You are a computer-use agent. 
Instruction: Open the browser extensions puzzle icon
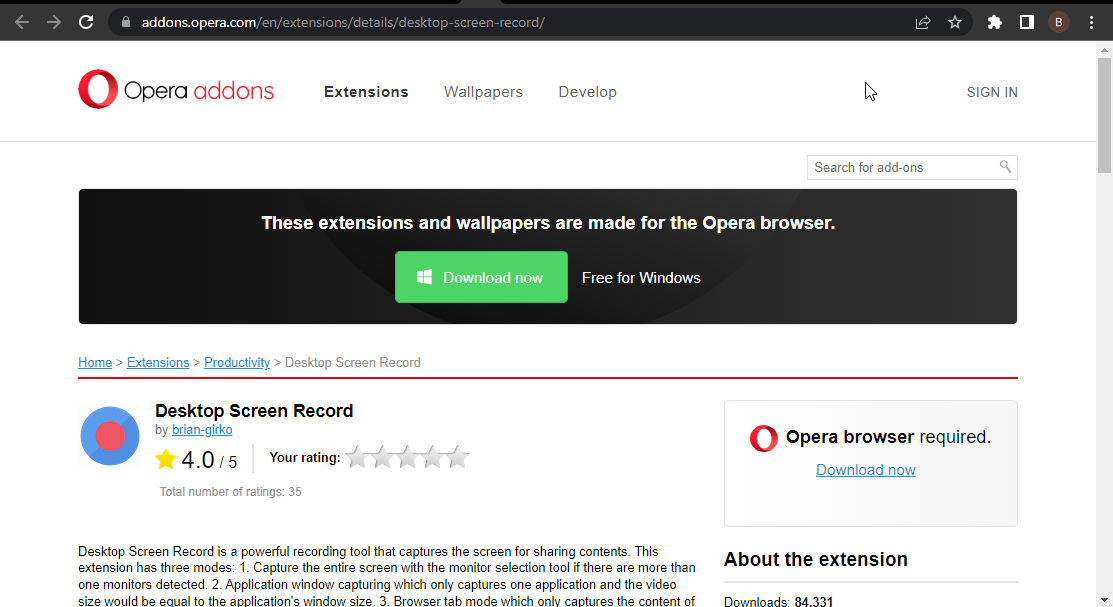(x=994, y=22)
